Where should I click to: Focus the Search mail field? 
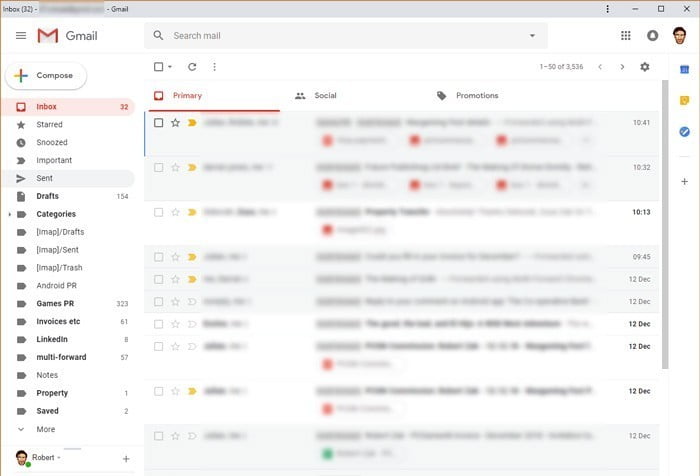pos(346,36)
